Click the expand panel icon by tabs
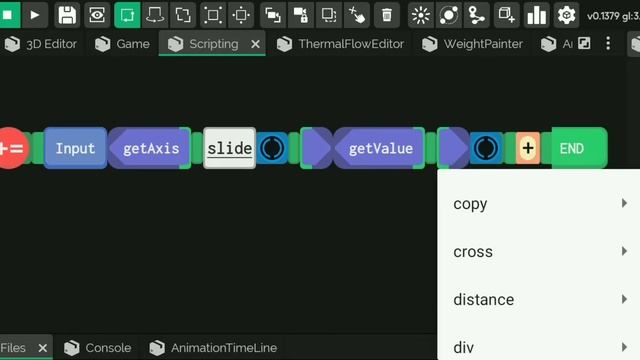Screen dimensions: 640x360 pyautogui.click(x=584, y=43)
